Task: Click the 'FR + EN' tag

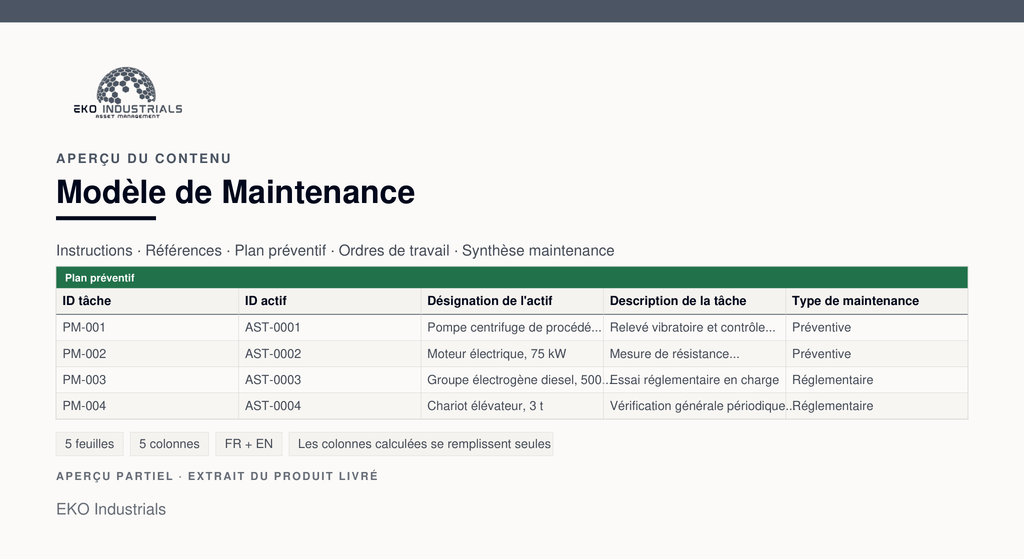Action: (249, 444)
